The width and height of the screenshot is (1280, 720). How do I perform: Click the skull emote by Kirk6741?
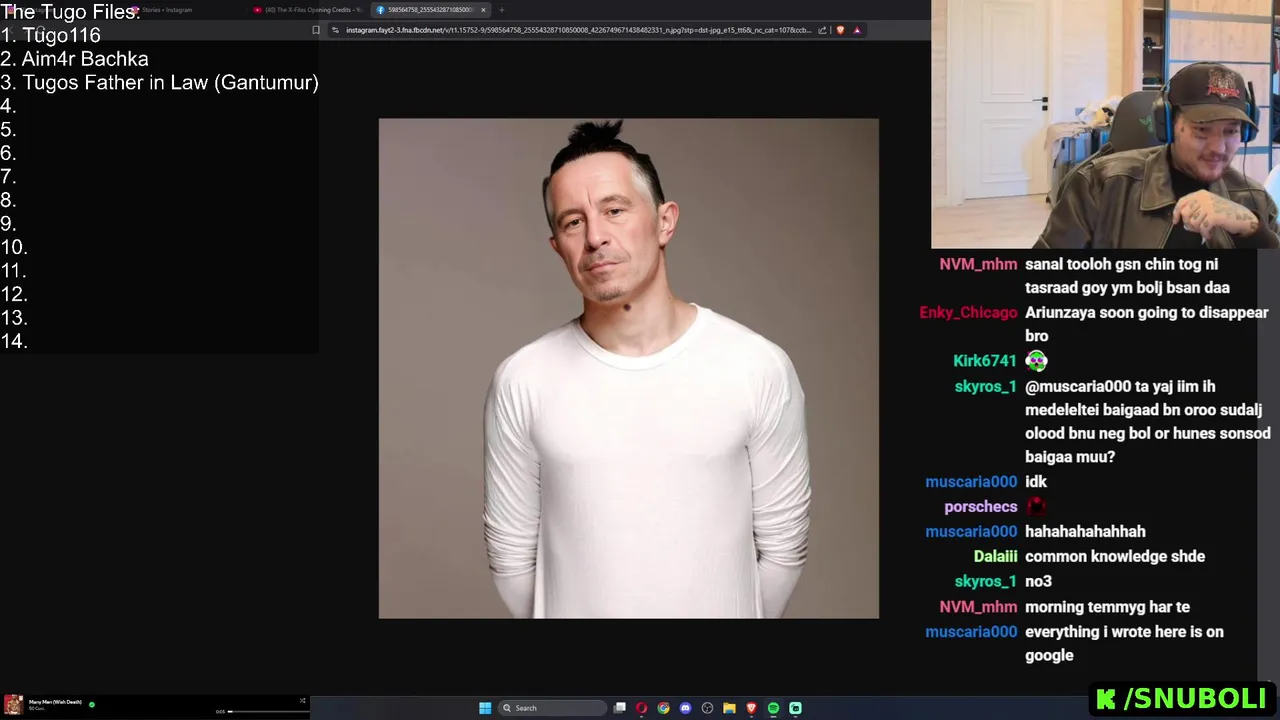tap(1036, 361)
